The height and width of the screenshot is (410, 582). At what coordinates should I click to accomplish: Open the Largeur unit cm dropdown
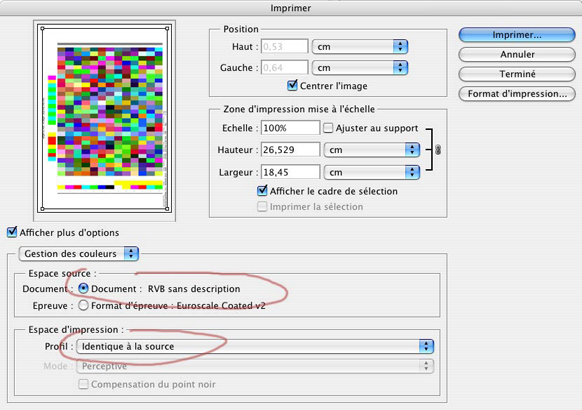[x=372, y=172]
